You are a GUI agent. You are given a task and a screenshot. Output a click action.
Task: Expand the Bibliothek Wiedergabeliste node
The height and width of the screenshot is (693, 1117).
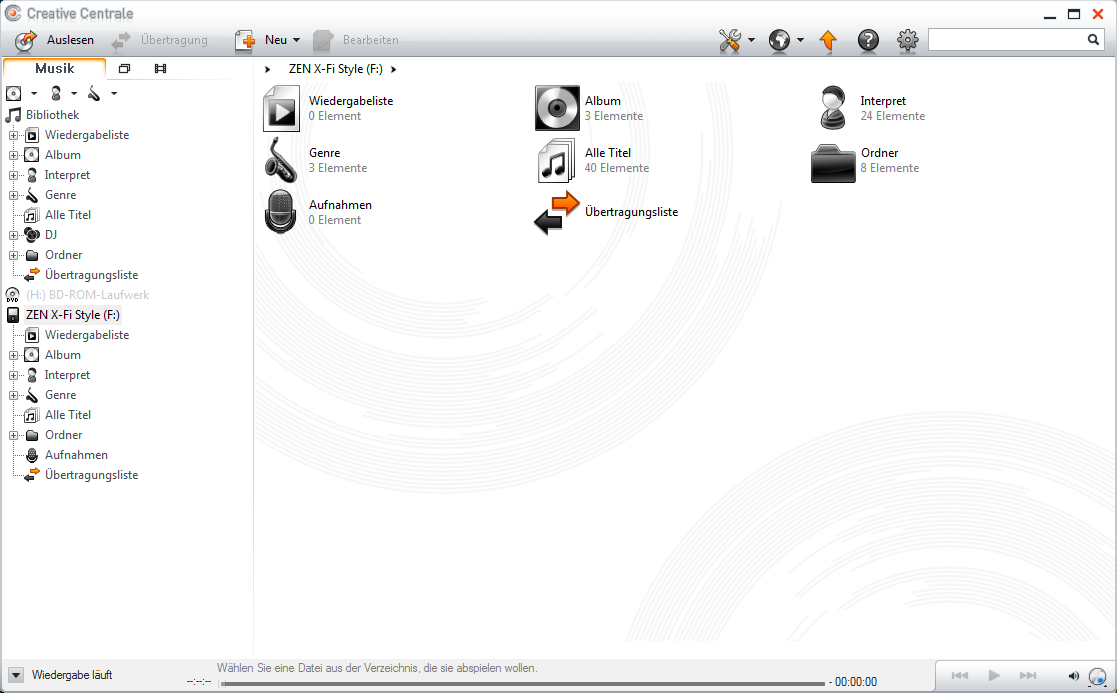click(x=13, y=135)
